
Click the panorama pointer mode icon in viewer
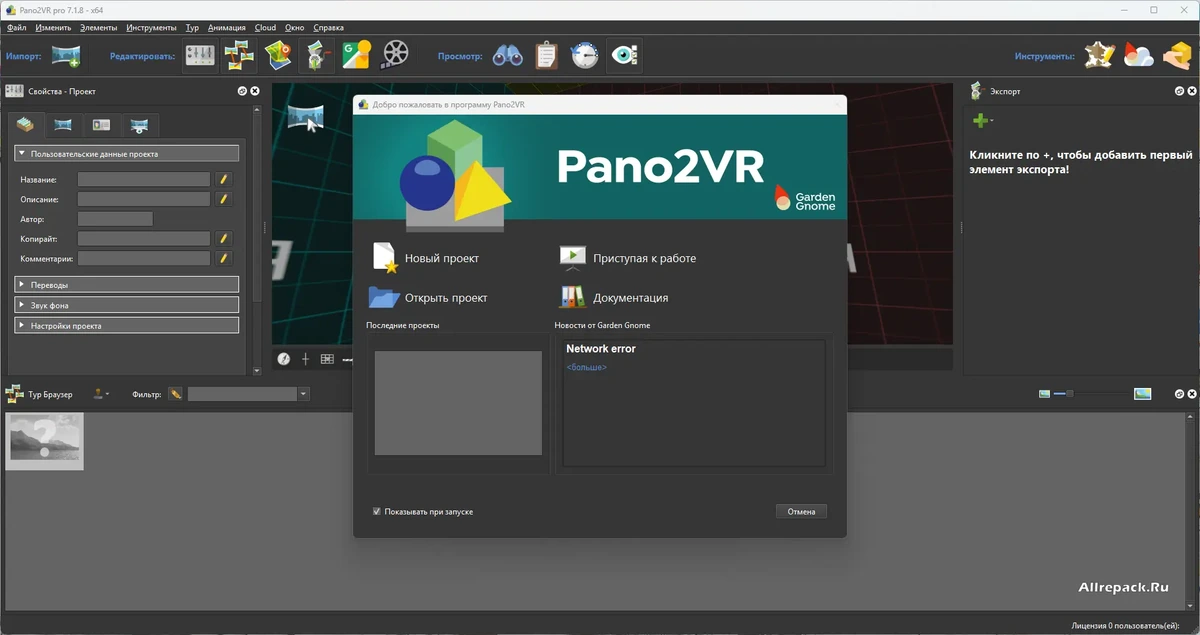pyautogui.click(x=306, y=118)
